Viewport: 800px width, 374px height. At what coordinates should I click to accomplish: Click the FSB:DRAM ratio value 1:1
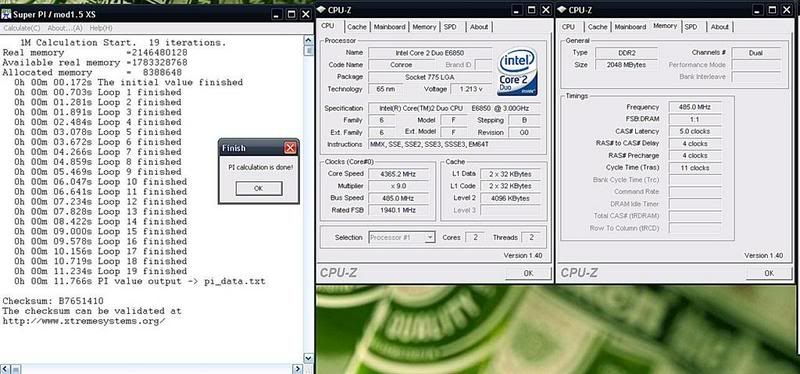695,119
